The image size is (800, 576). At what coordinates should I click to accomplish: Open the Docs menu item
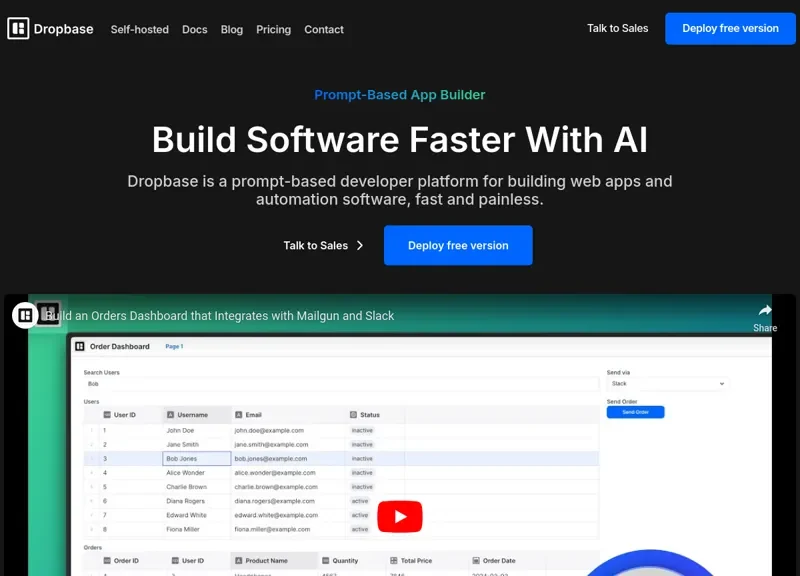194,30
